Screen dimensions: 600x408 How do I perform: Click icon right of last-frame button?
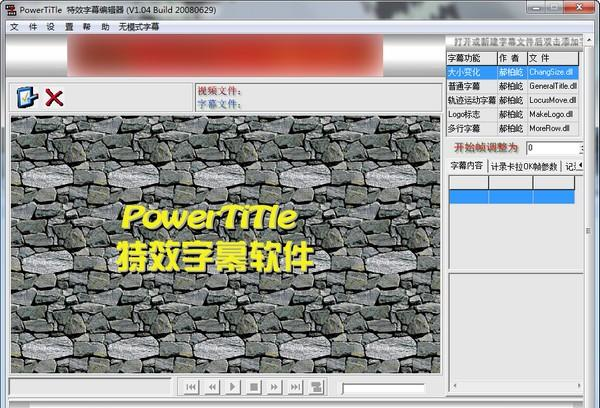[316, 387]
